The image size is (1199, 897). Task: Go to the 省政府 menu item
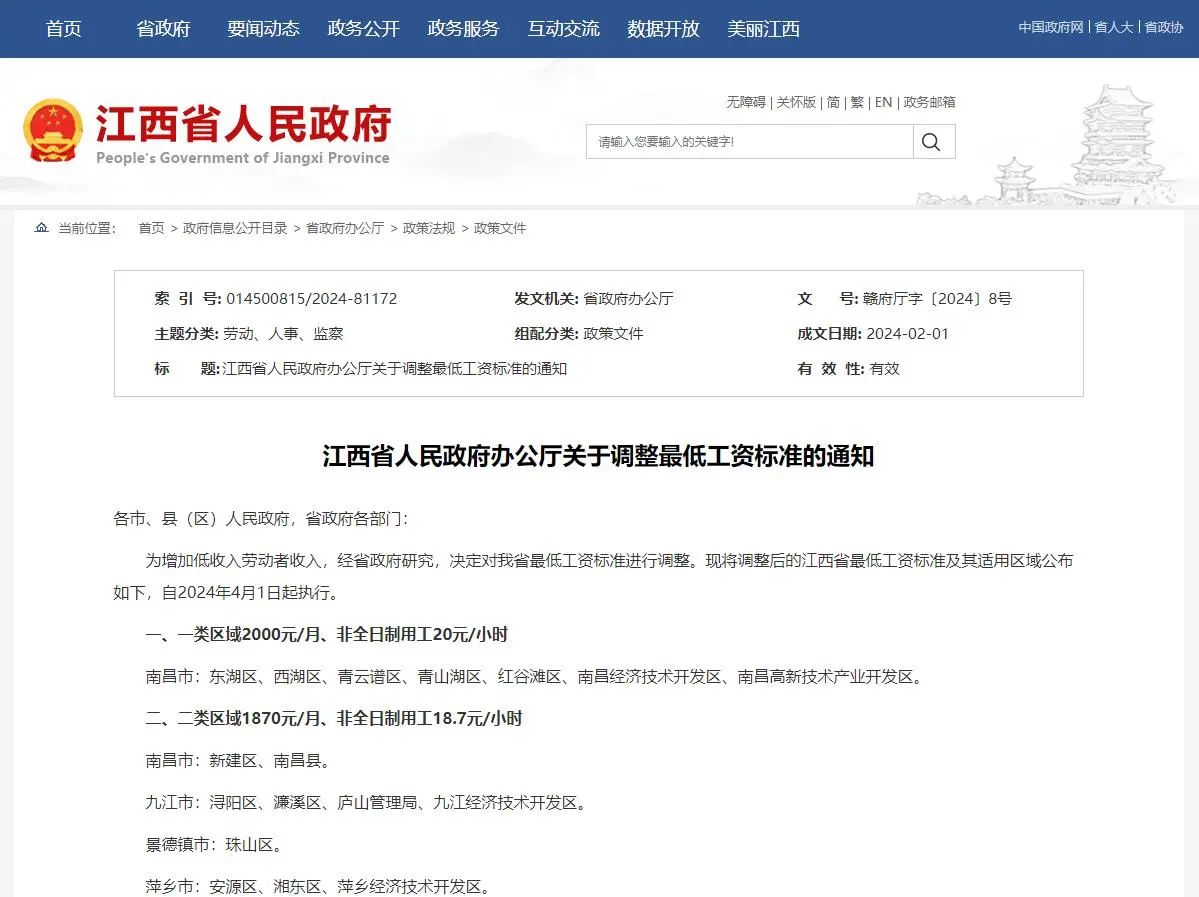point(163,29)
